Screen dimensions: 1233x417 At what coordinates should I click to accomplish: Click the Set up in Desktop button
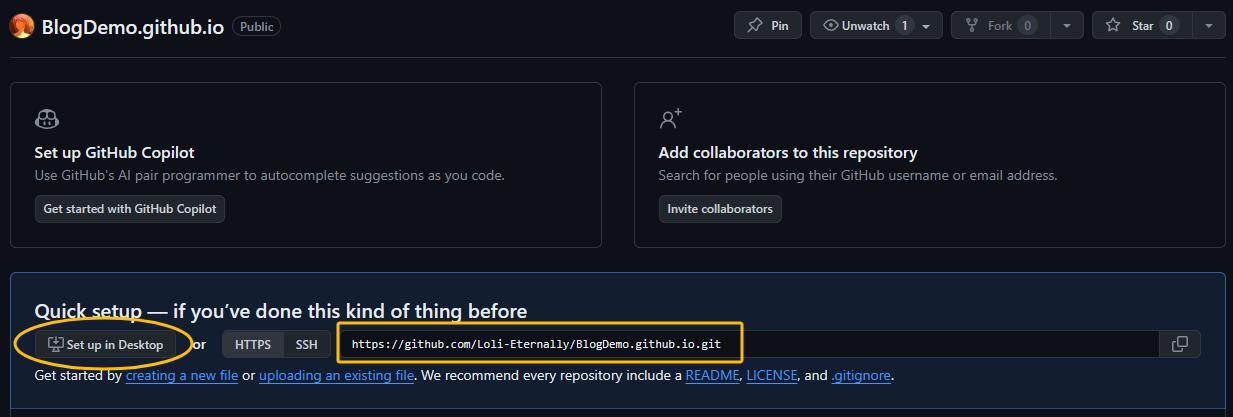(106, 345)
